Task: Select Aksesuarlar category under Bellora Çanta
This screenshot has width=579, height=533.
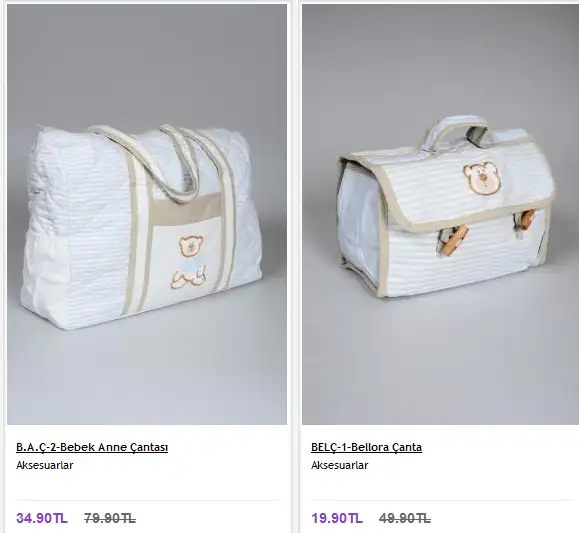Action: 340,465
